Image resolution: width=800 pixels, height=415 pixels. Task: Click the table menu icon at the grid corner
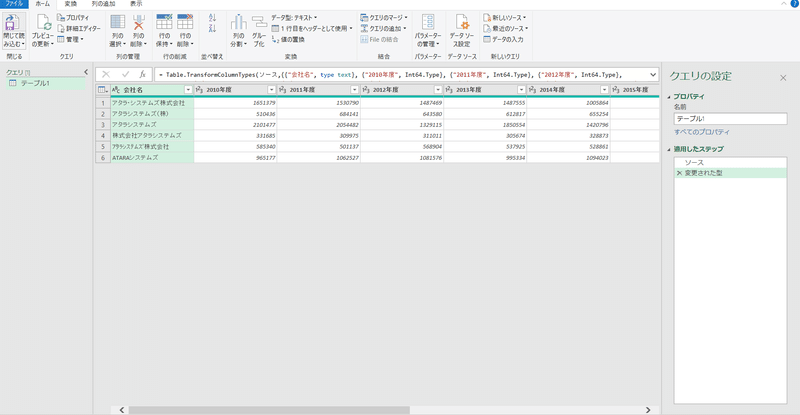click(103, 90)
